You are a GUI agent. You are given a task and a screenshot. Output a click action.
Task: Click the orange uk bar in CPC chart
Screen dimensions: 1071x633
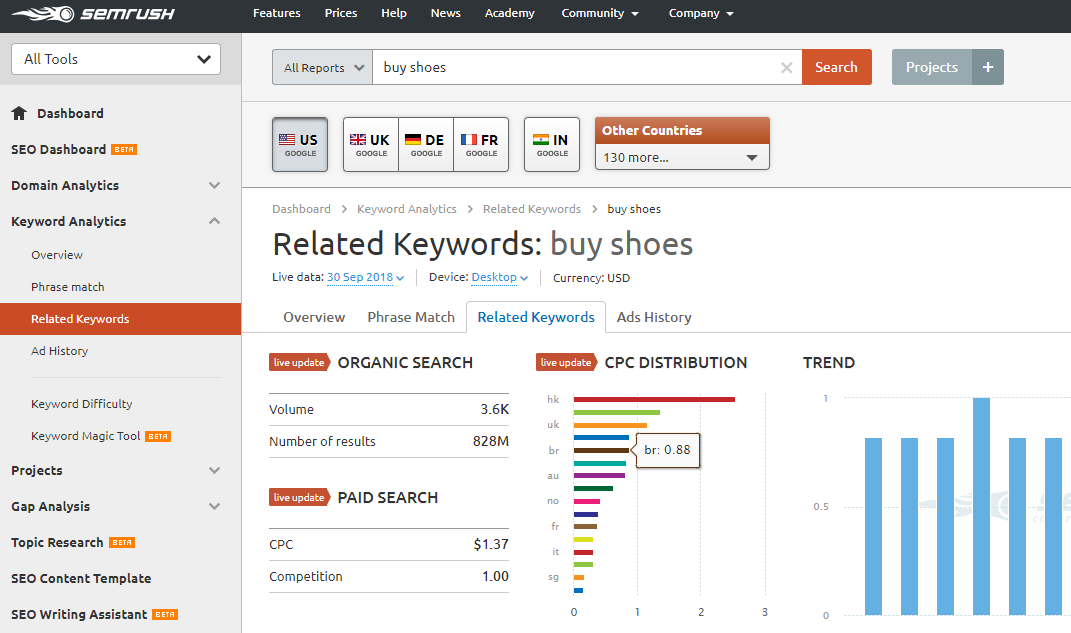pos(610,425)
